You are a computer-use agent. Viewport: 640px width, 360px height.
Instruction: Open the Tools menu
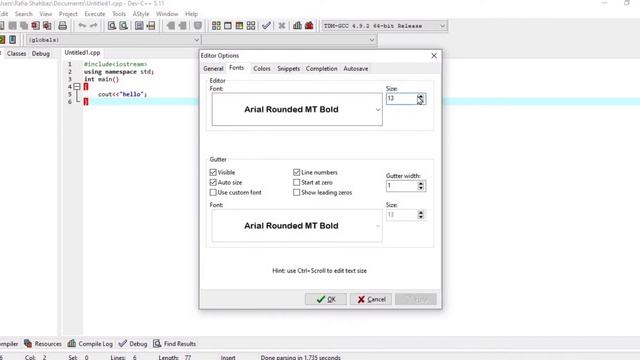119,14
